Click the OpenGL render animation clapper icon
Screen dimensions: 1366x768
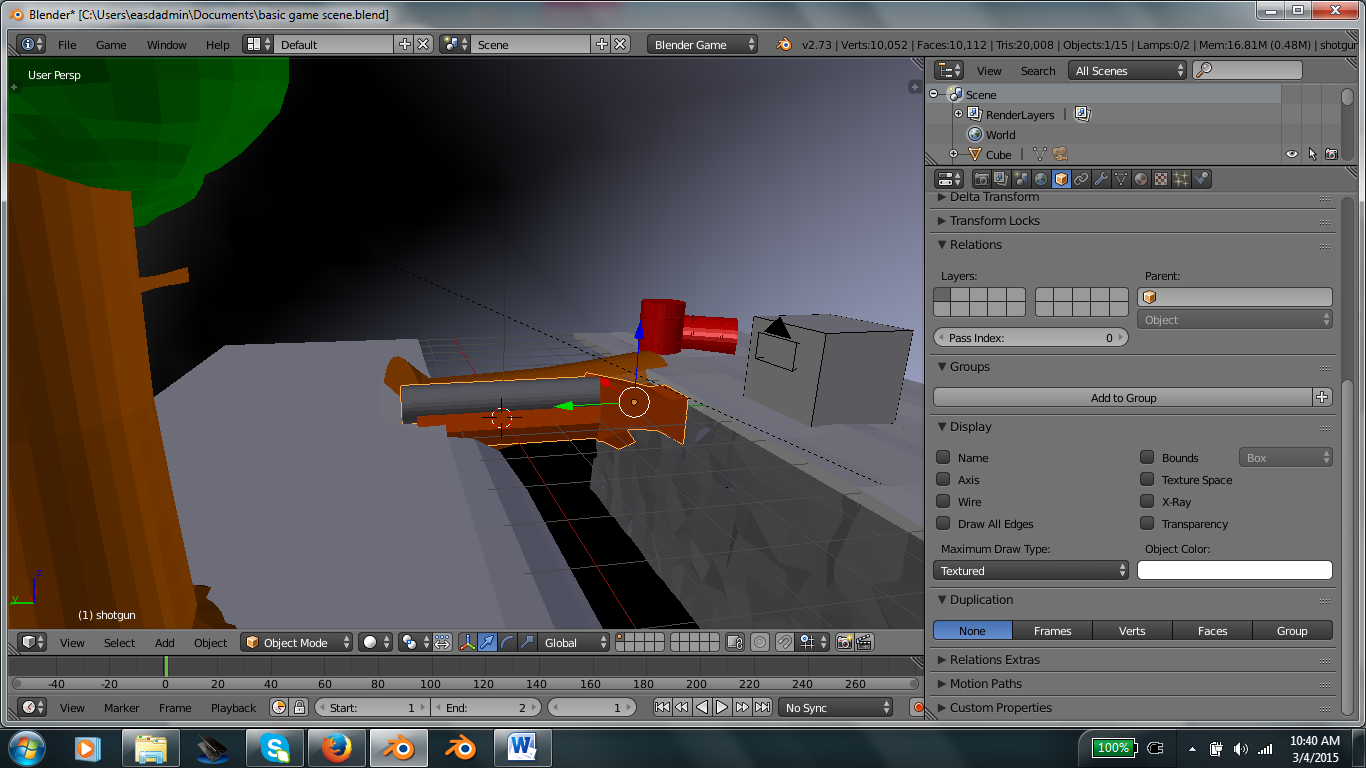coord(864,642)
